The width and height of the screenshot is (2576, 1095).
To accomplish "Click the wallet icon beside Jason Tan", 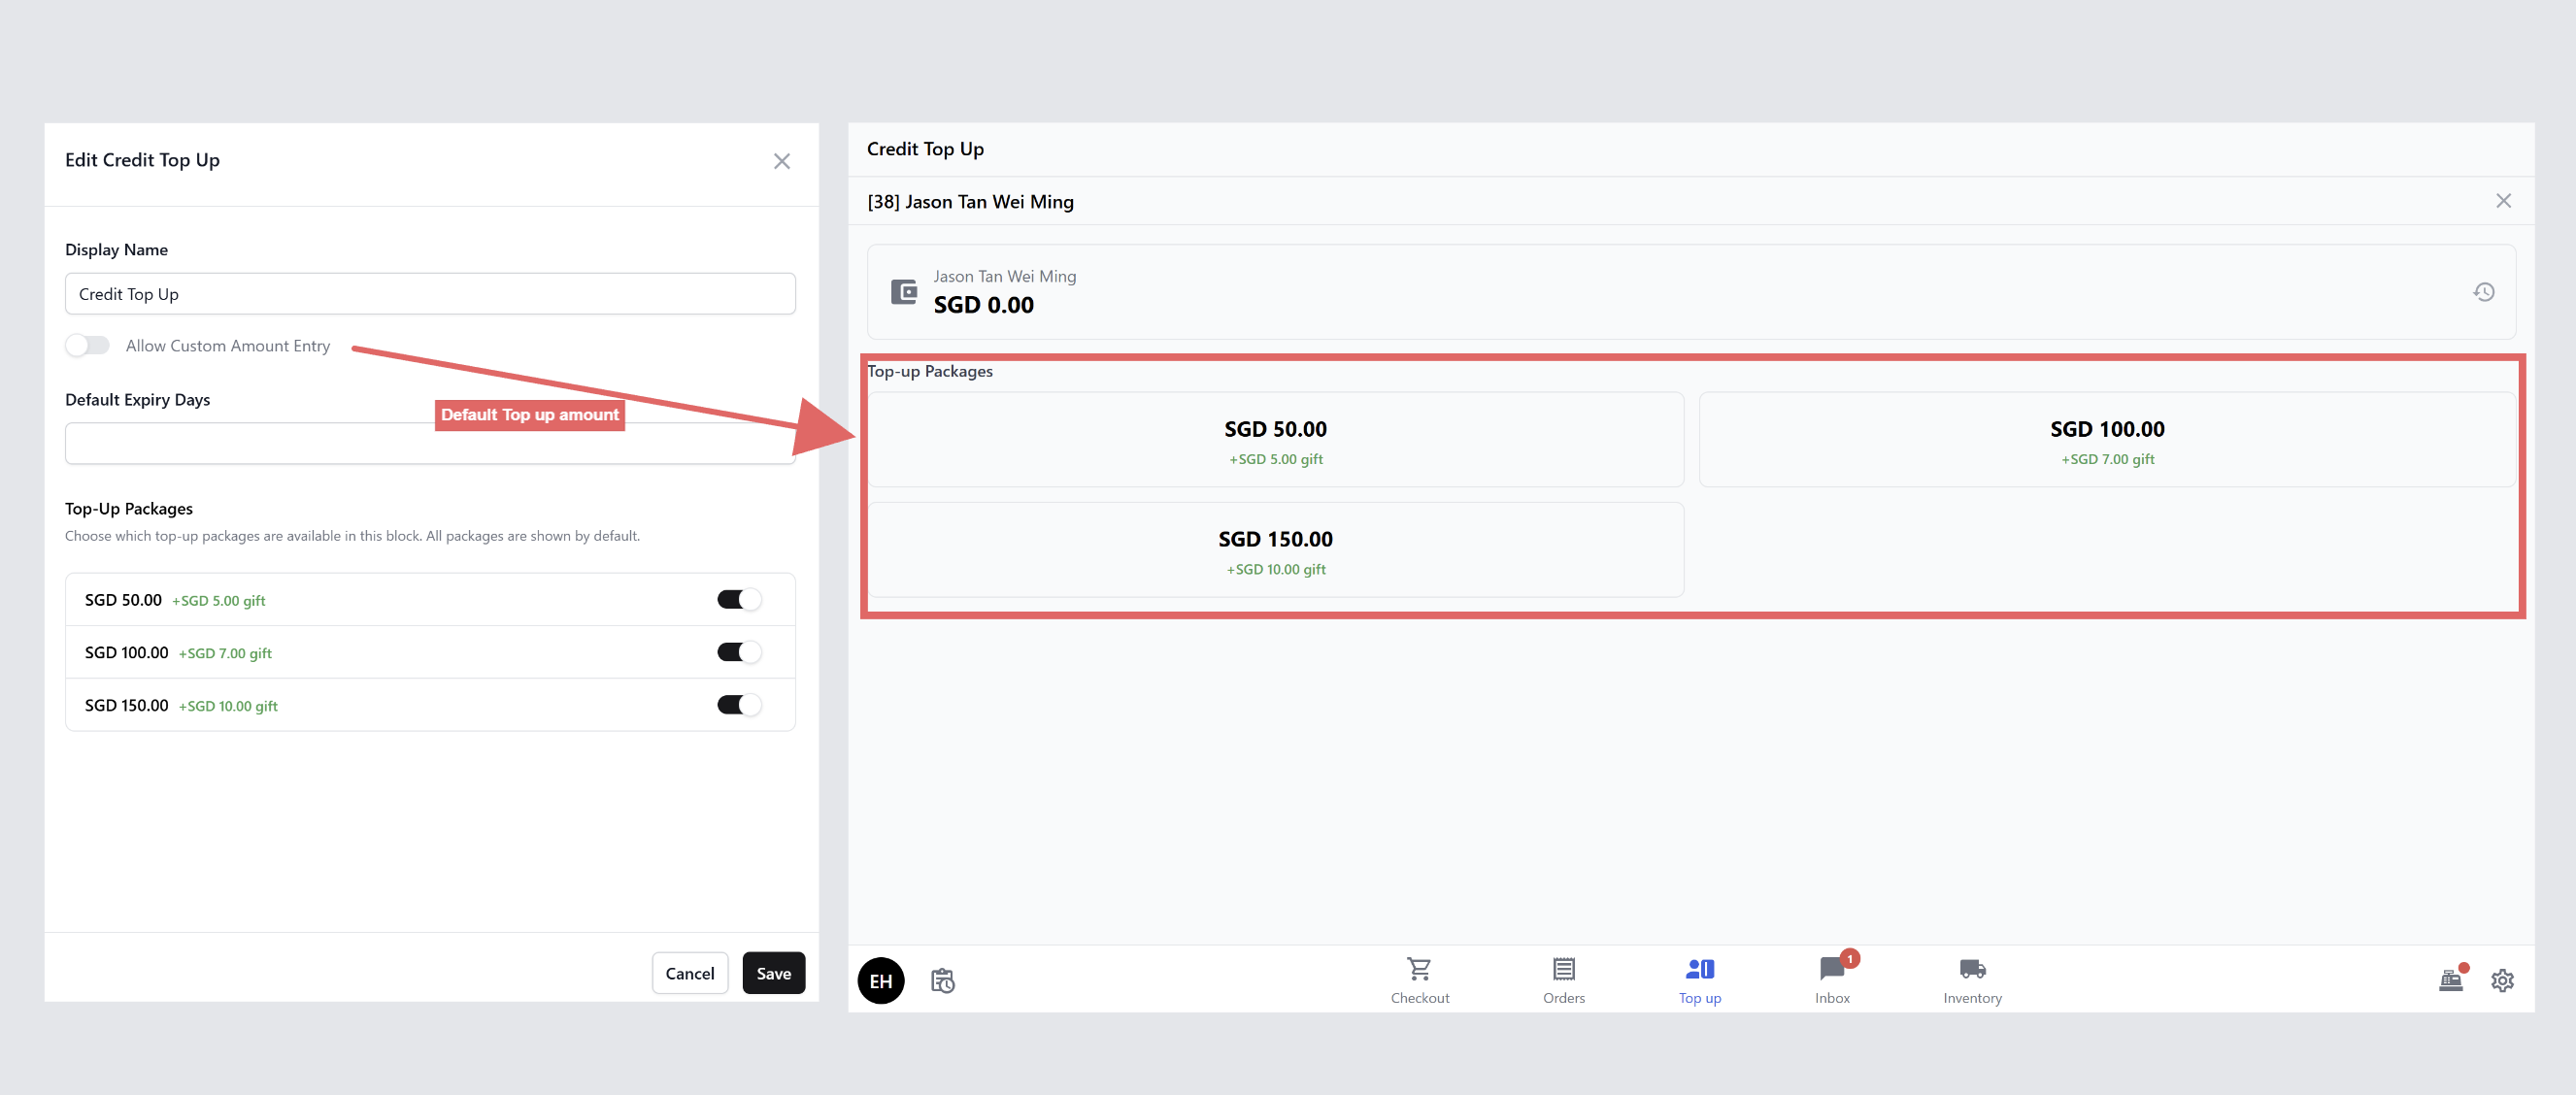I will coord(903,292).
